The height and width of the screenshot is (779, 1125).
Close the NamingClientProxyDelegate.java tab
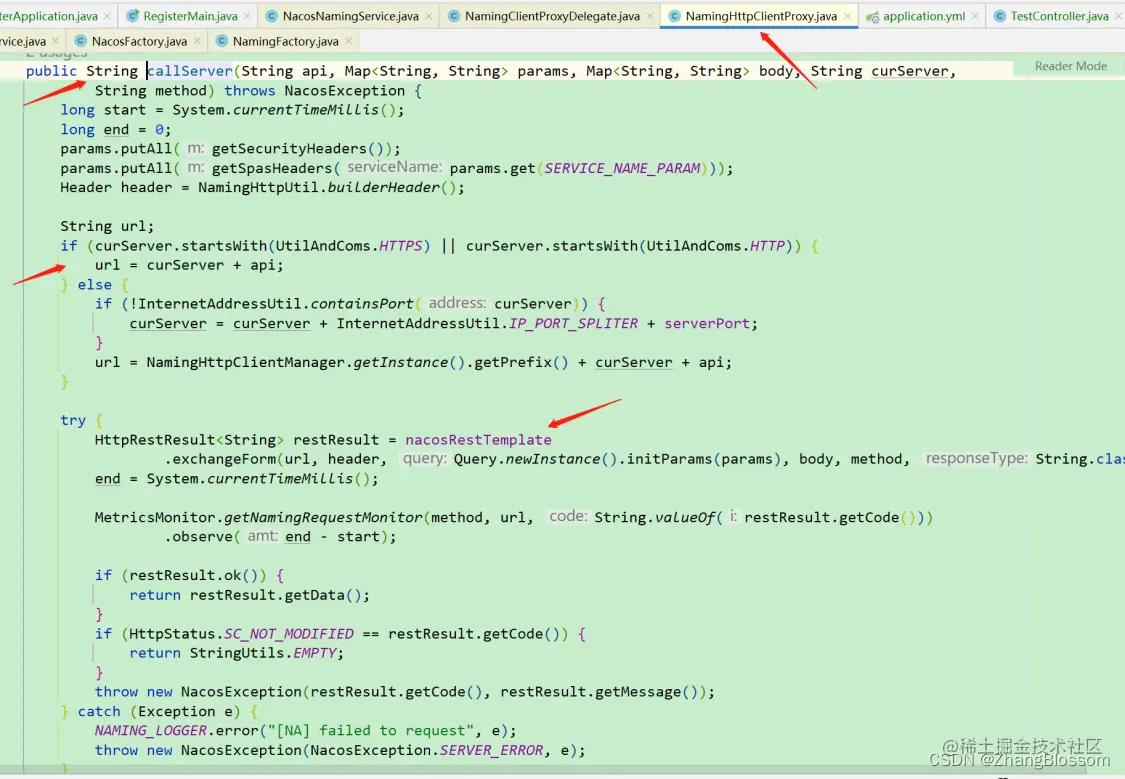click(x=650, y=16)
